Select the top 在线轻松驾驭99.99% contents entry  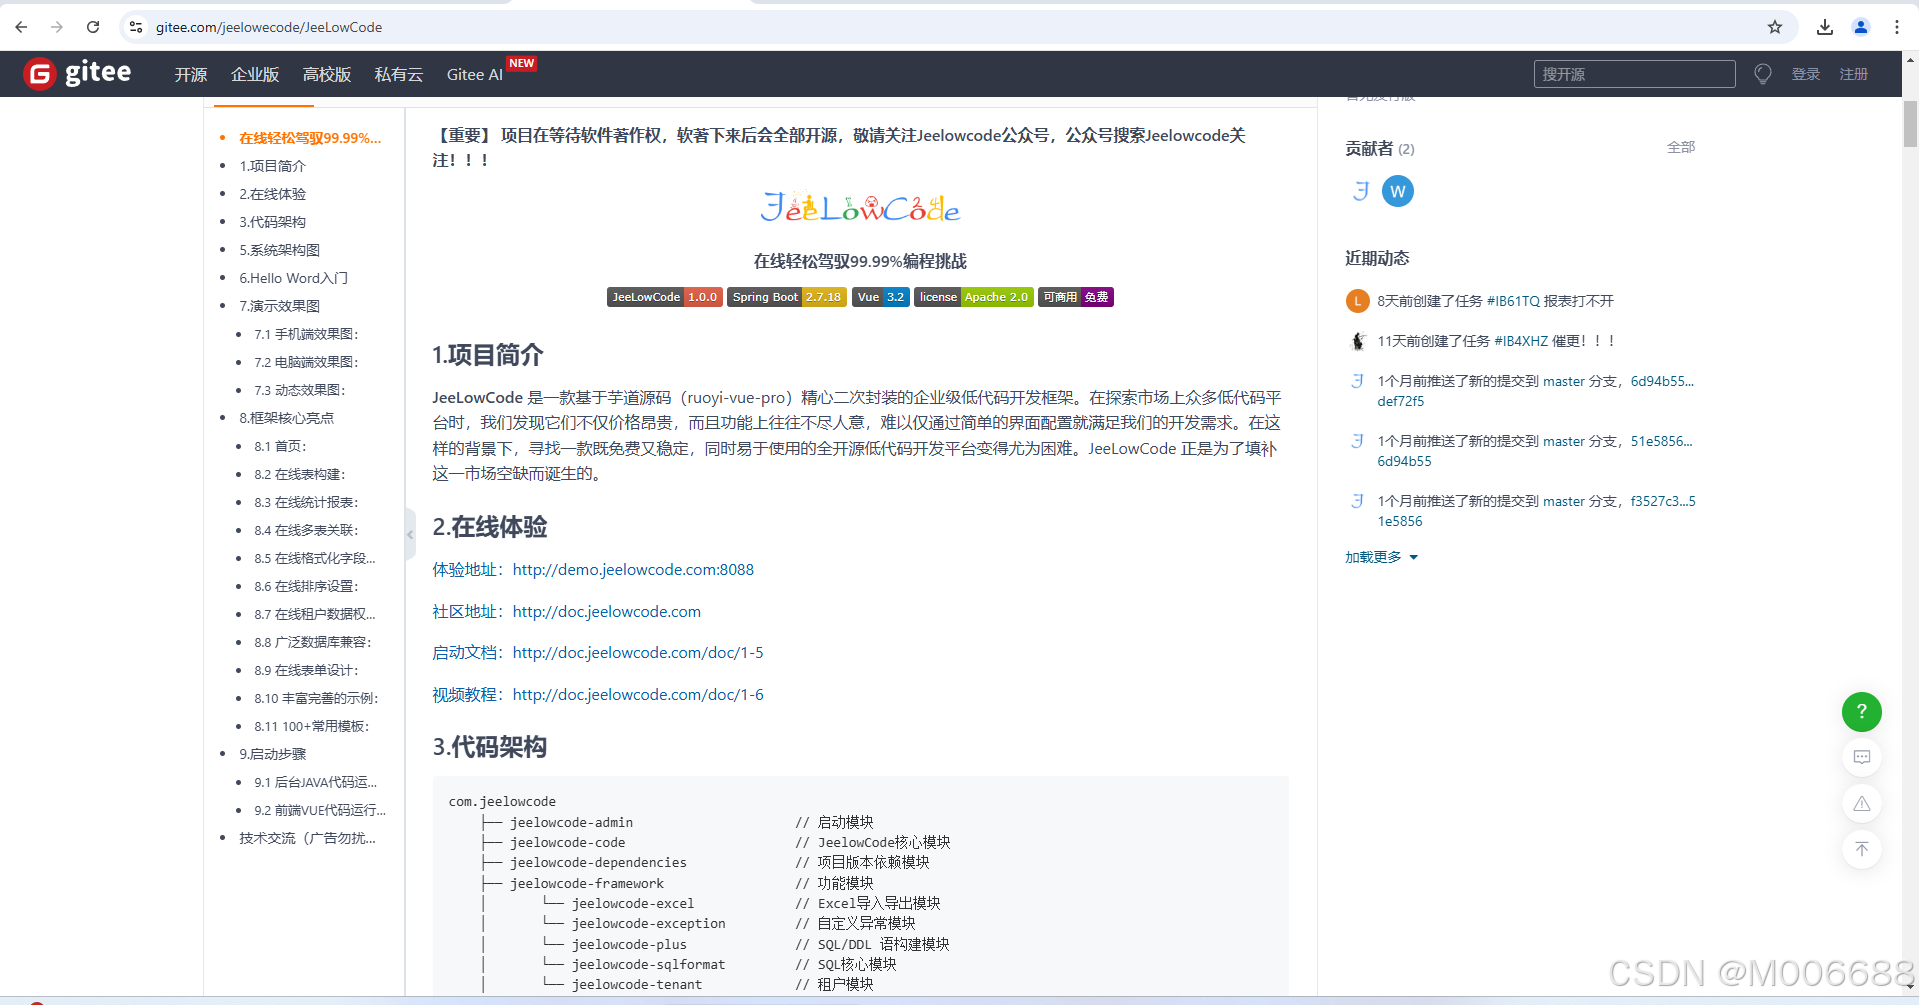pos(310,138)
